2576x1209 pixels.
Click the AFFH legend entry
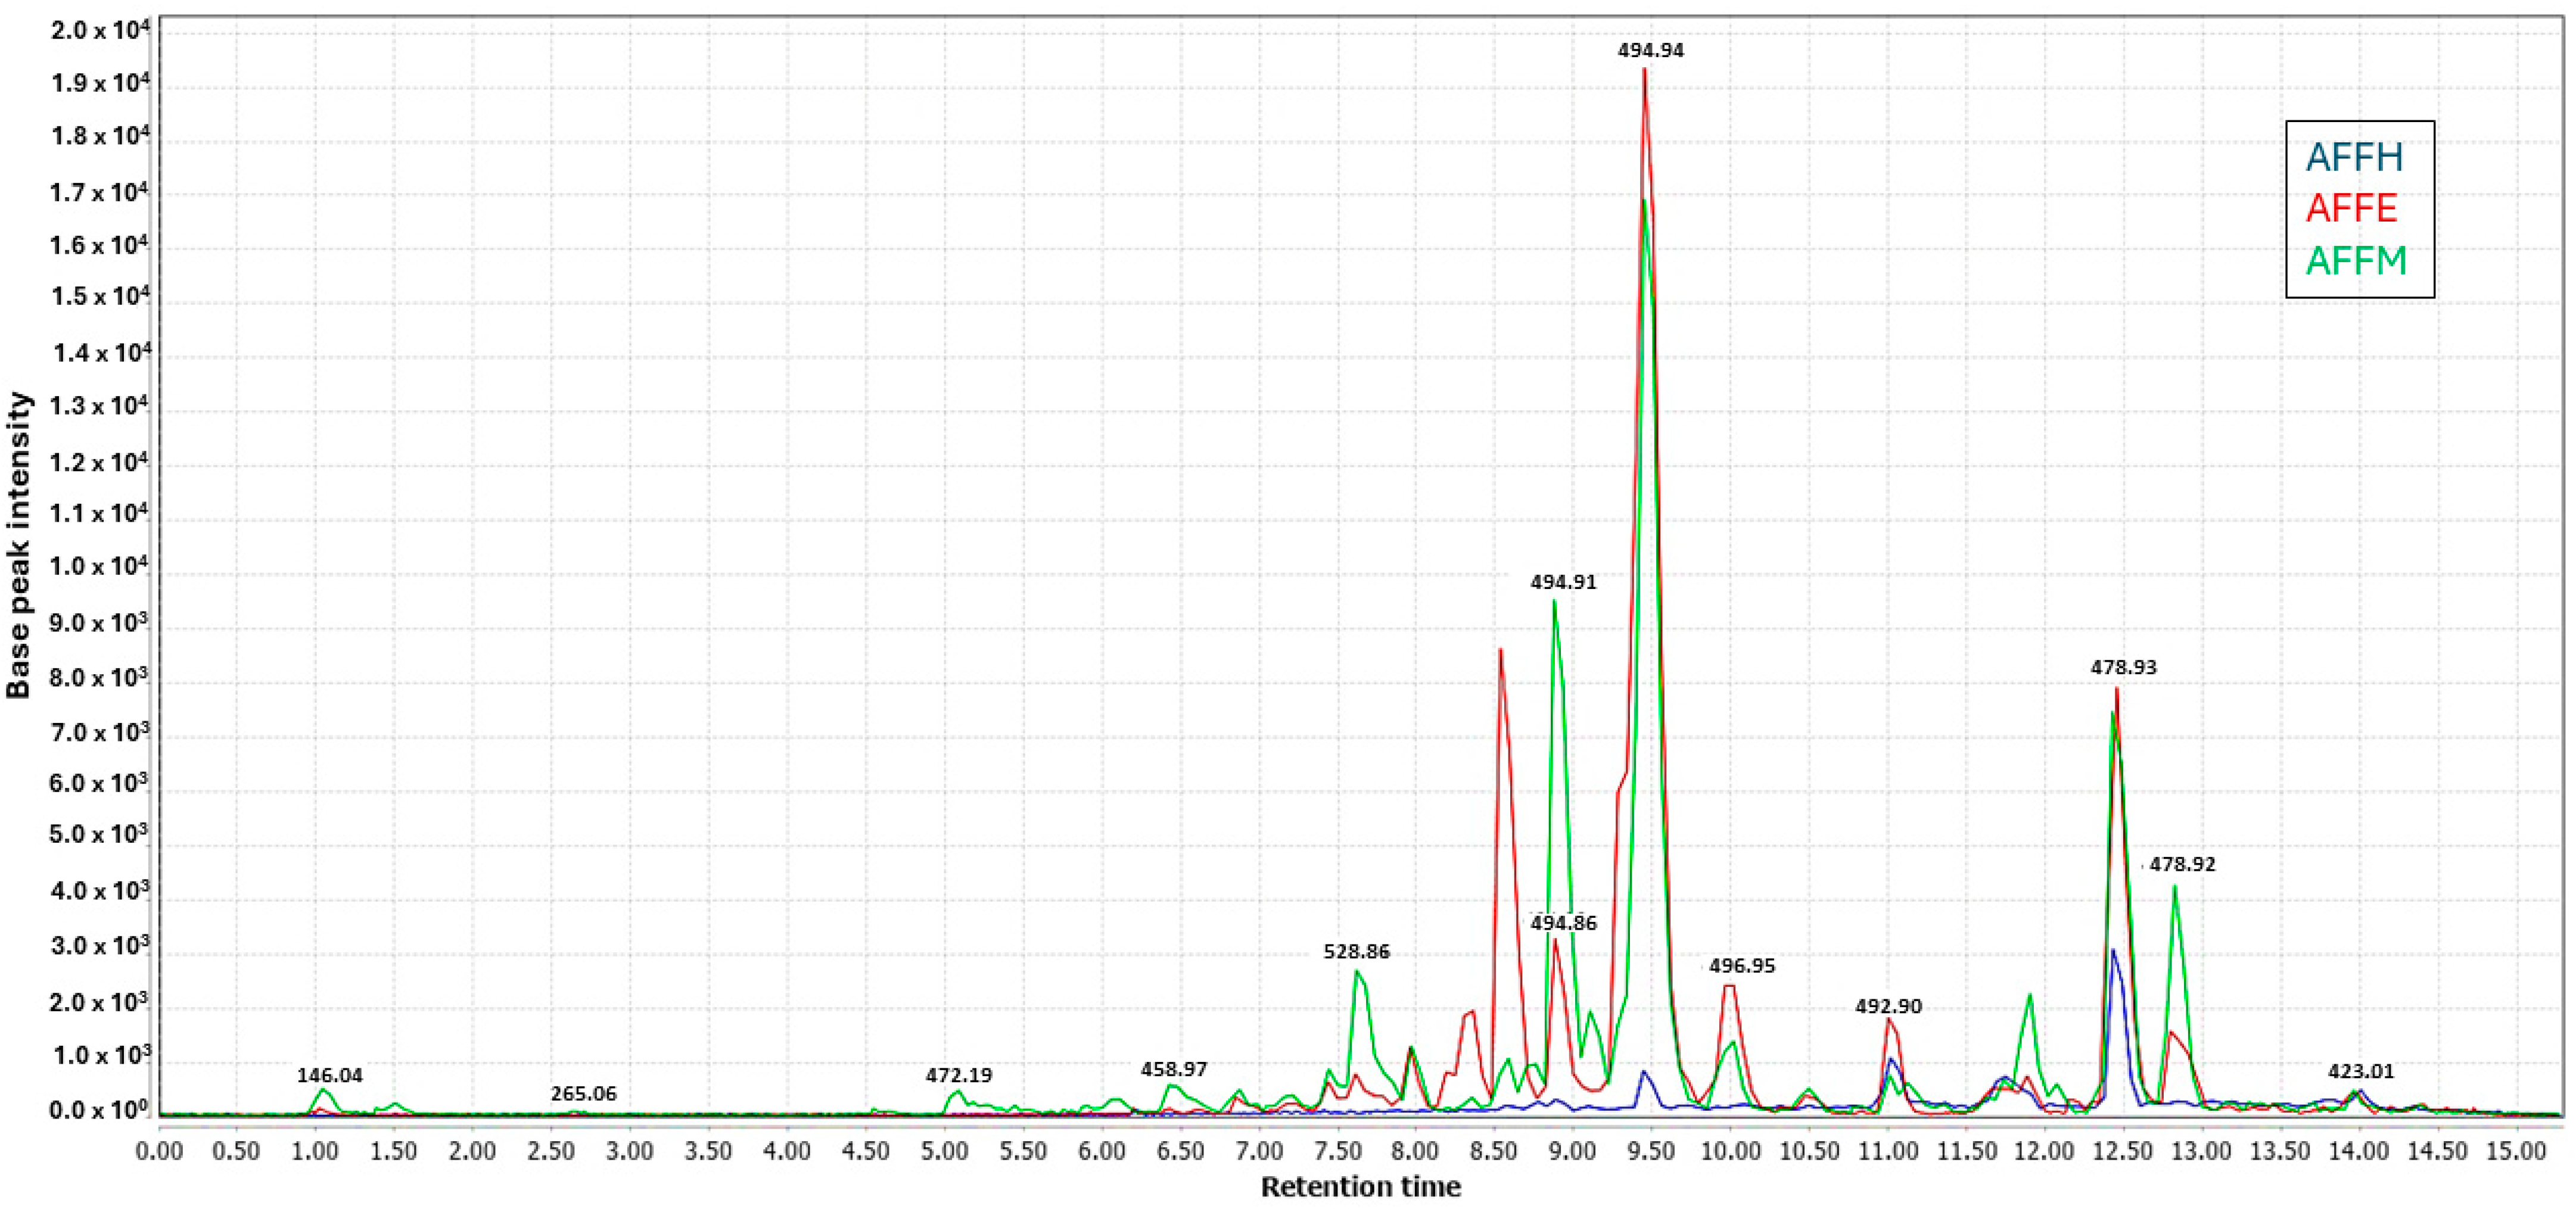2354,157
